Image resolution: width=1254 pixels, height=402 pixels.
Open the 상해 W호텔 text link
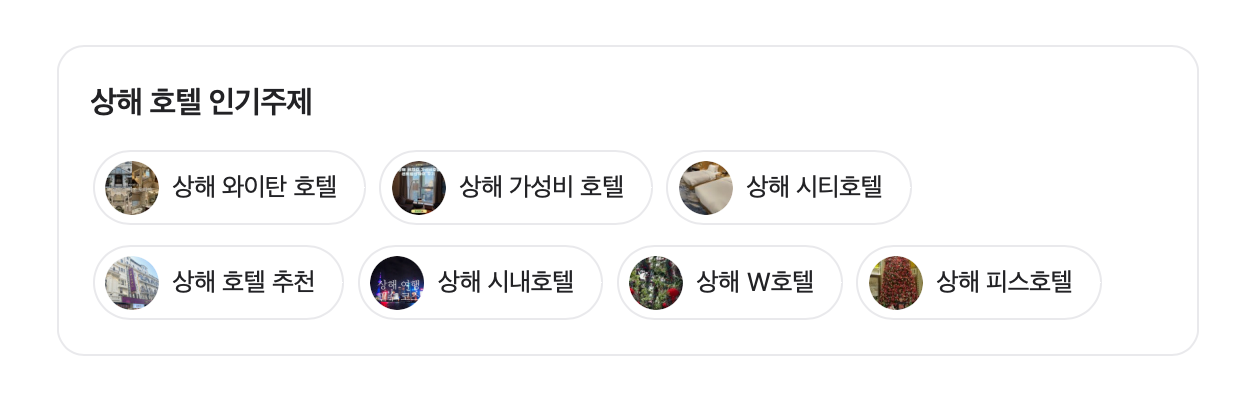(x=755, y=282)
